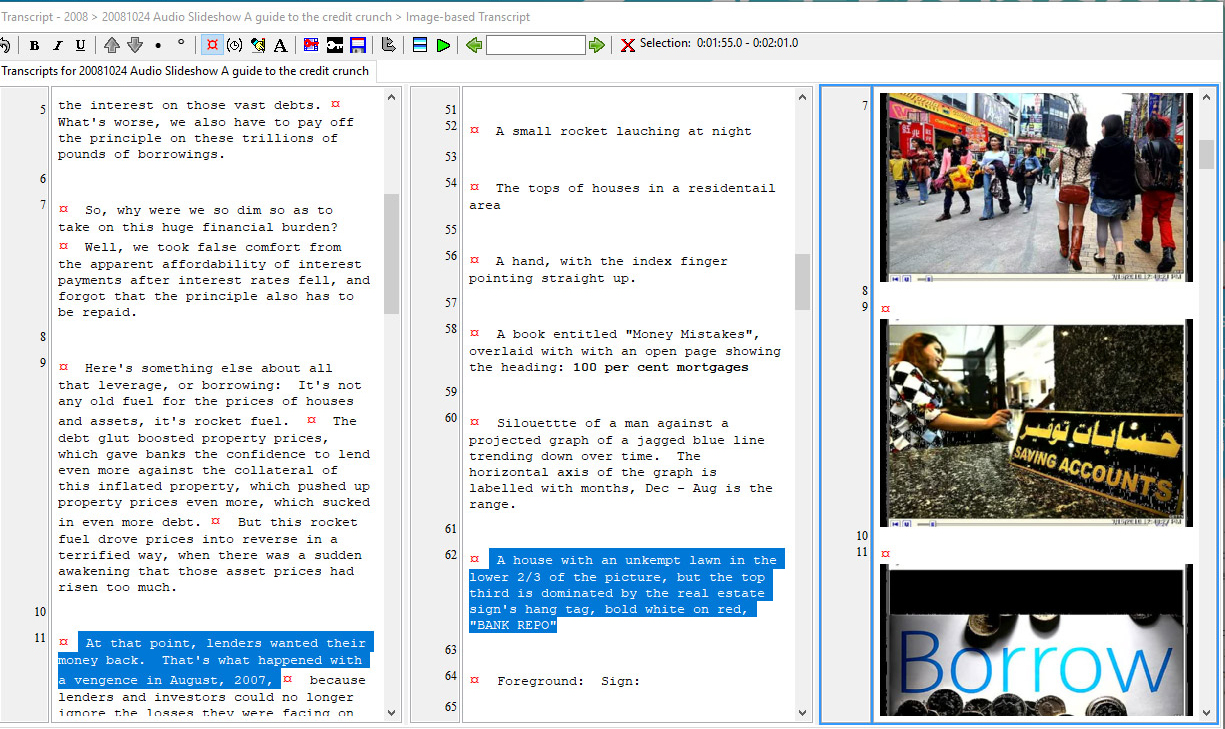Screen dimensions: 1225x729
Task: Click the green left arrow search-back icon
Action: [x=474, y=45]
